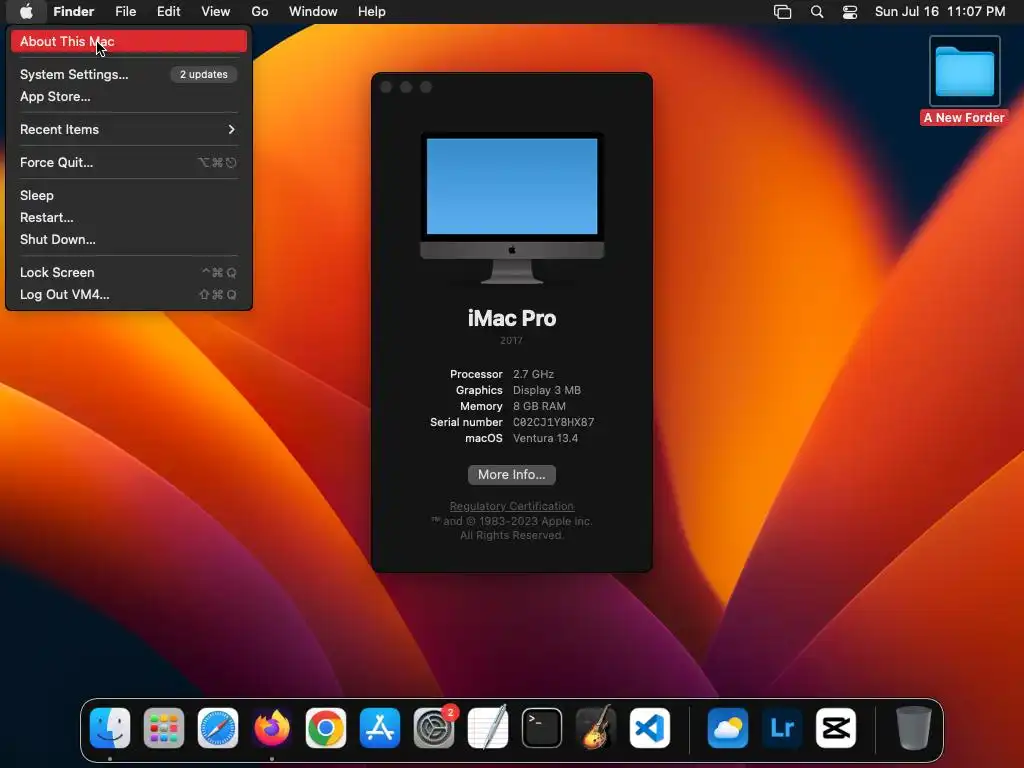This screenshot has width=1024, height=768.
Task: Select Log Out VM4… menu entry
Action: [x=128, y=295]
